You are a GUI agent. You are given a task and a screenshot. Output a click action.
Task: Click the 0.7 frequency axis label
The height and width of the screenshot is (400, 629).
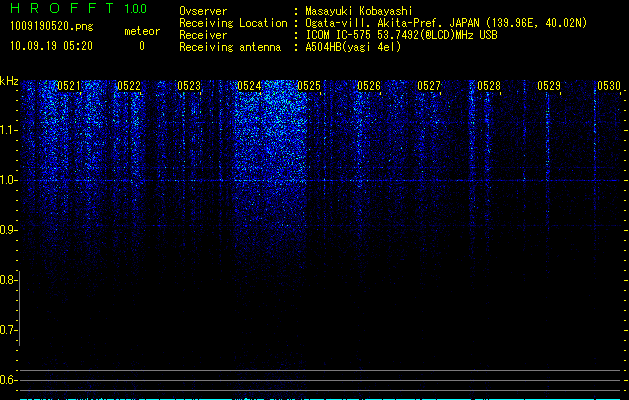[x=7, y=330]
